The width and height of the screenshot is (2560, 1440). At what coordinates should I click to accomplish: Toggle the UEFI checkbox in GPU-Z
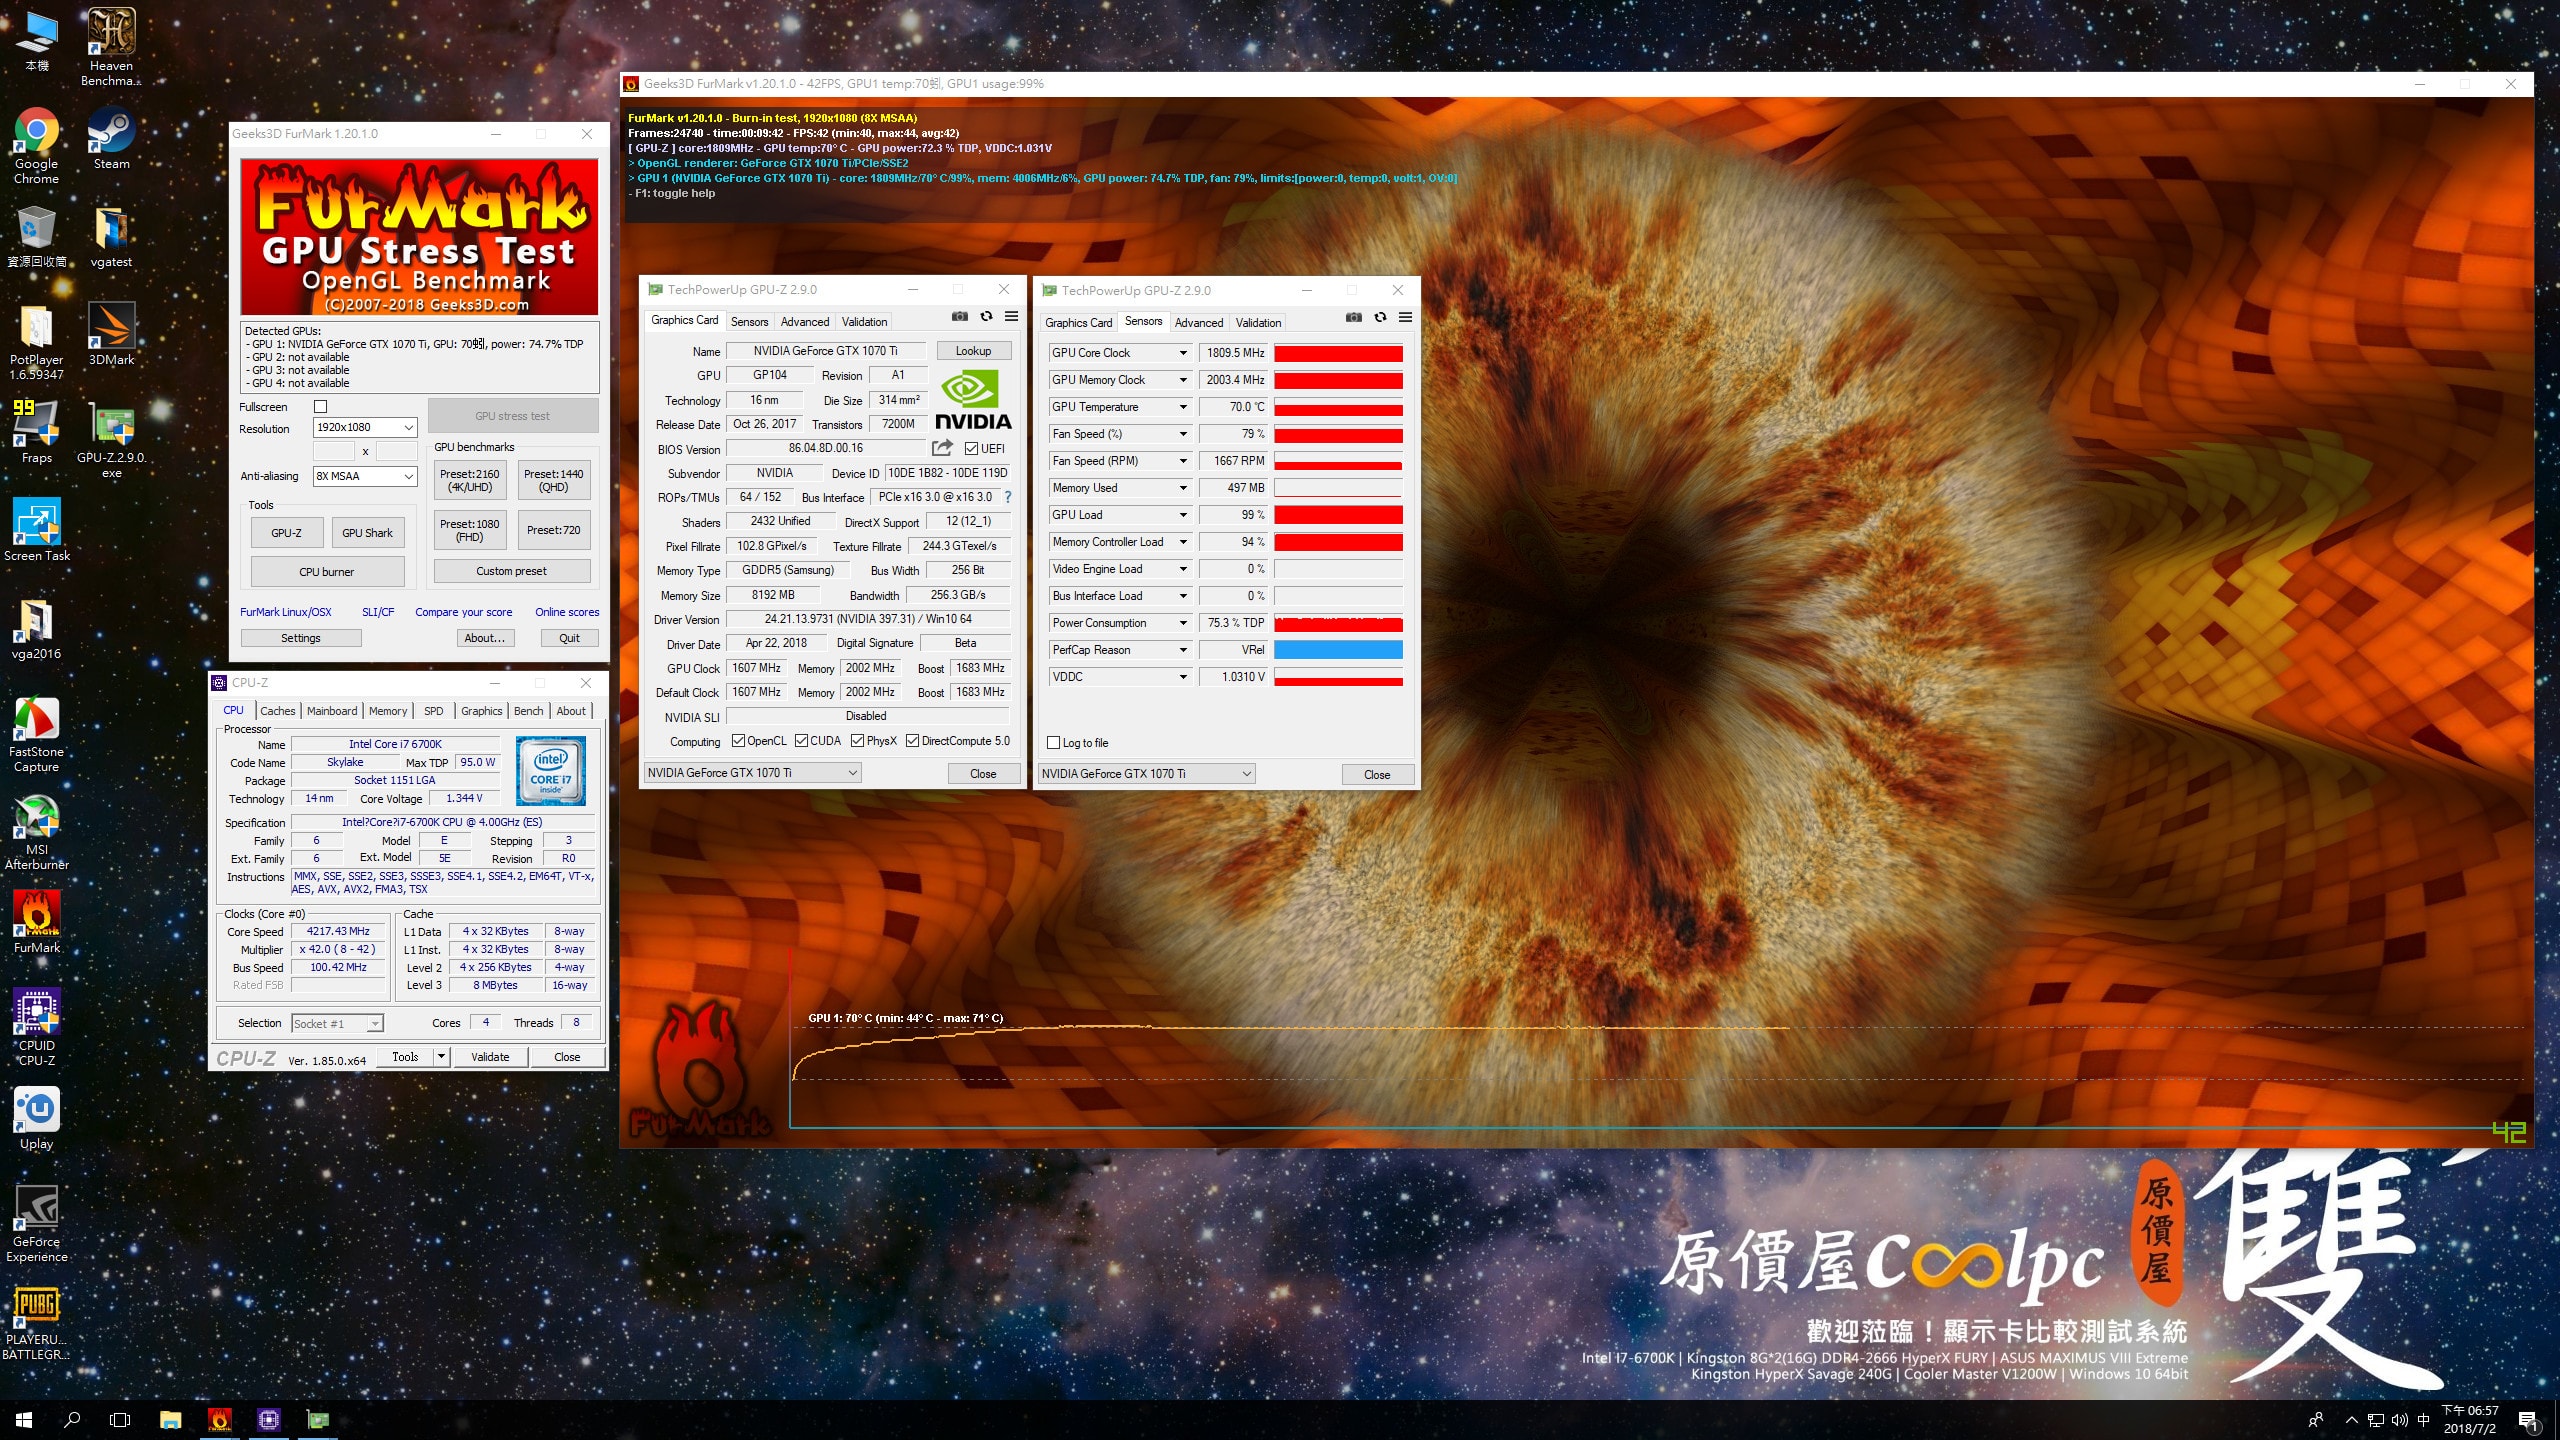(x=971, y=448)
